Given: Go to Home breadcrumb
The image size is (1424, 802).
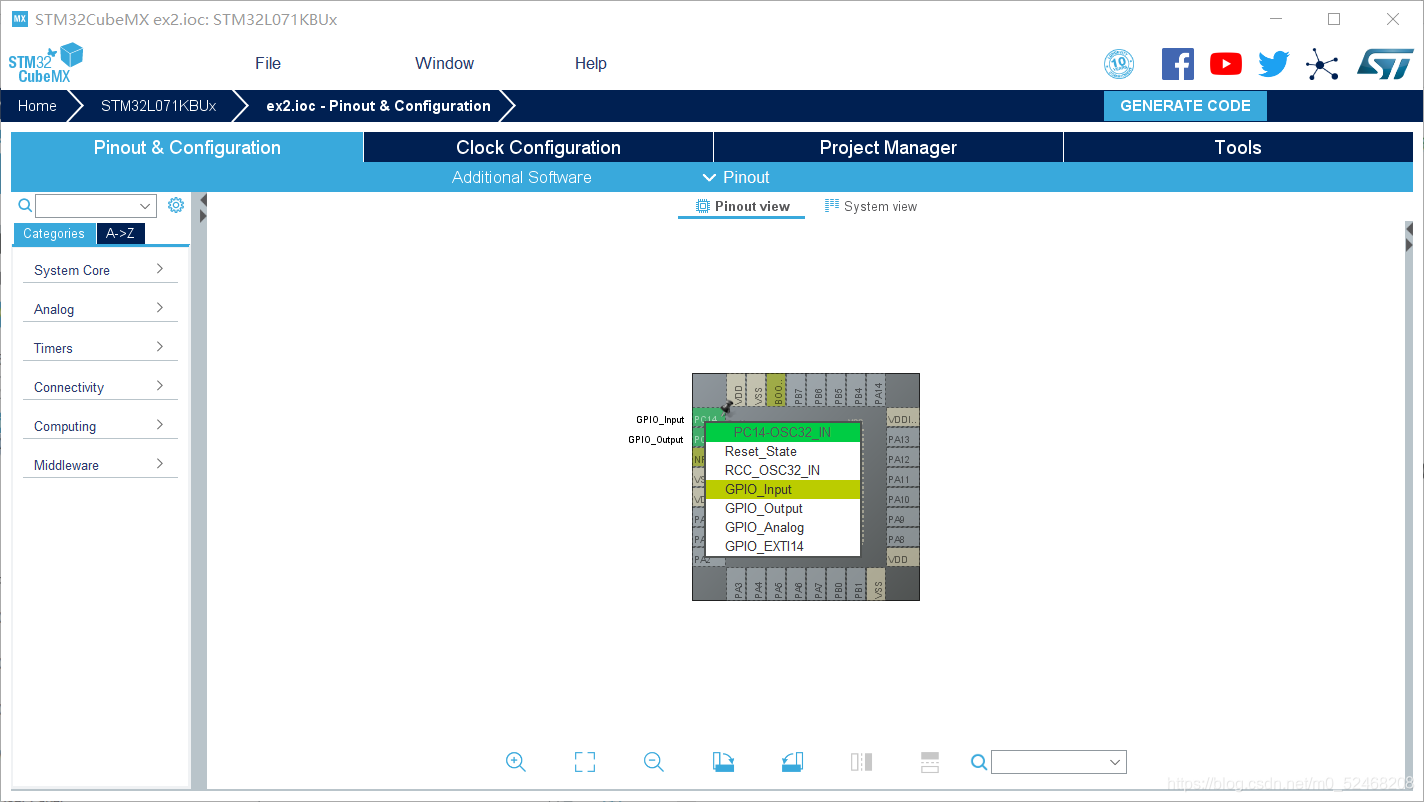Looking at the screenshot, I should [x=37, y=106].
